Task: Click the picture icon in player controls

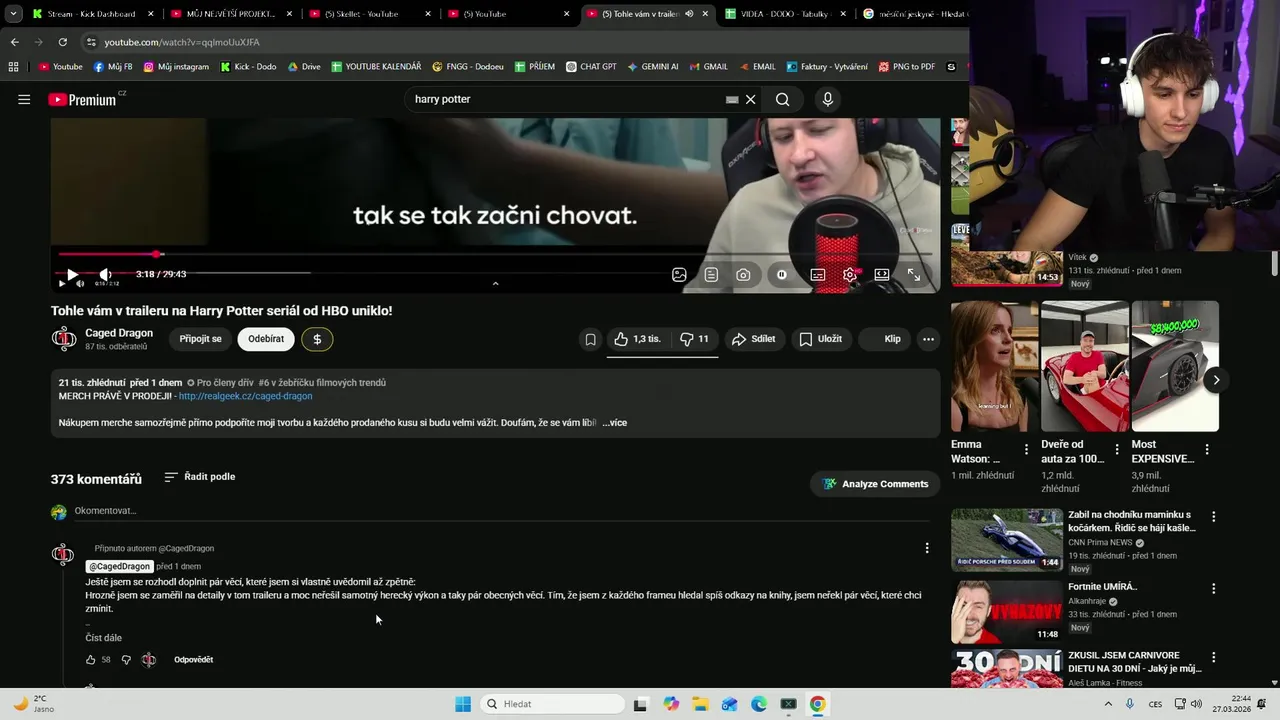Action: (679, 274)
